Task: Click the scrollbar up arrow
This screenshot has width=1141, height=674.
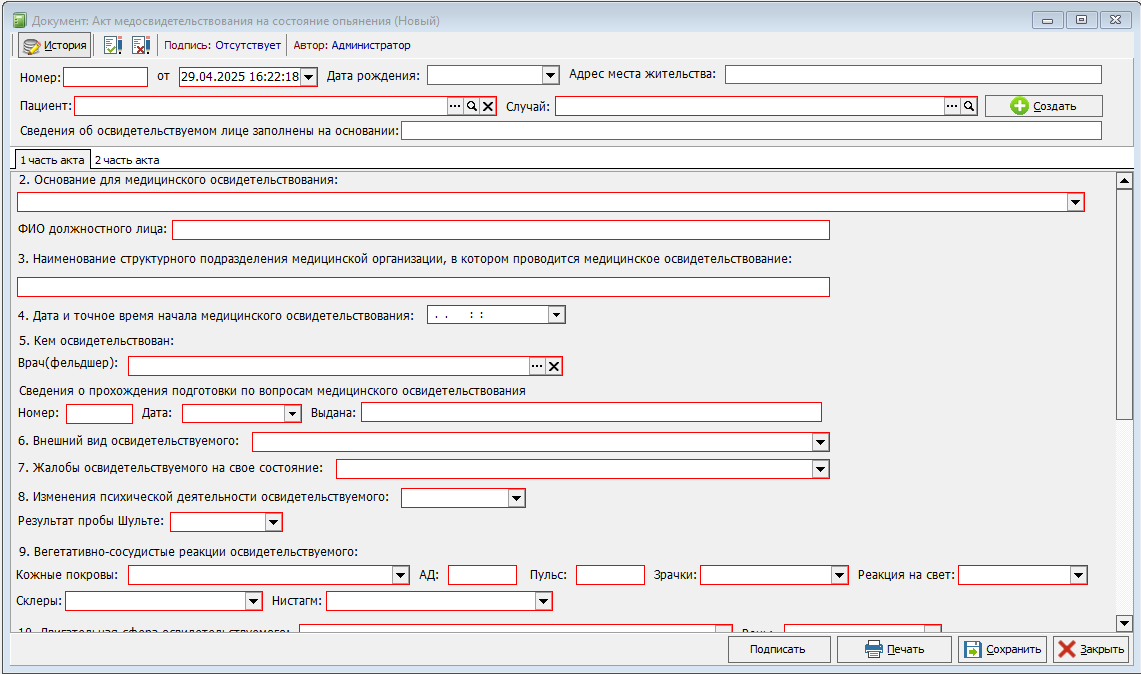Action: [x=1124, y=181]
